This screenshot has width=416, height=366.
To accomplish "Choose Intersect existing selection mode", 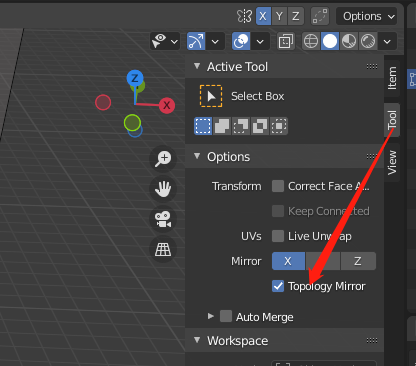I will (279, 126).
